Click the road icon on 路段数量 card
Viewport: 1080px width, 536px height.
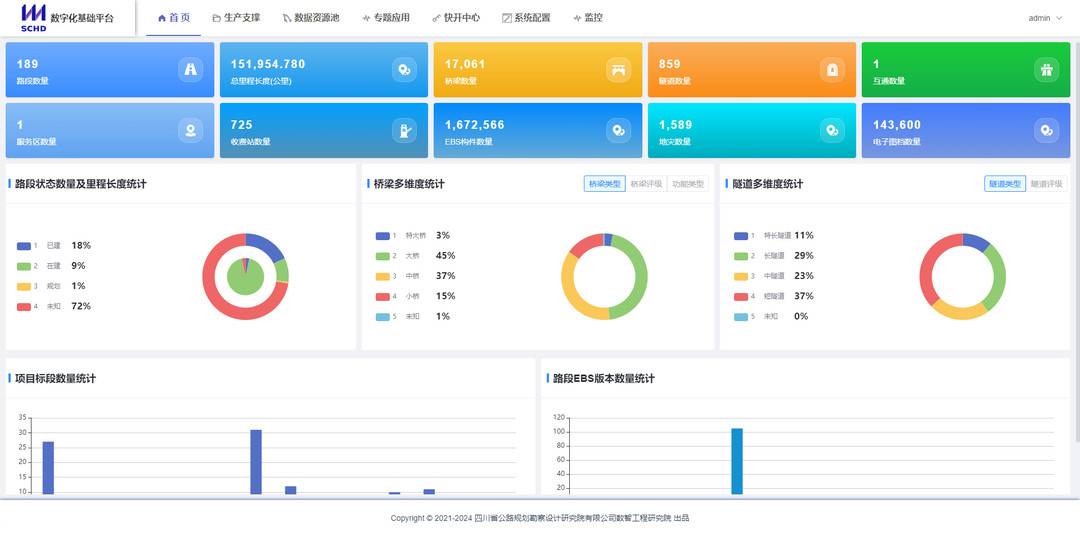coord(191,69)
